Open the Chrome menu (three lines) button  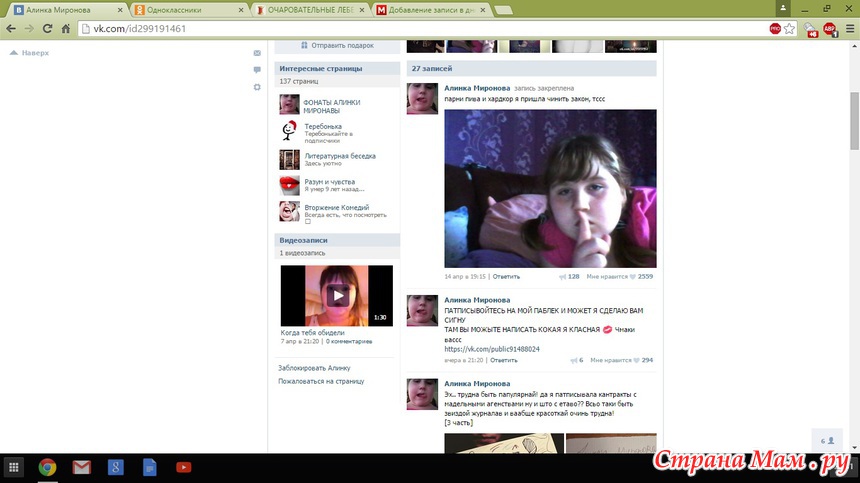[845, 29]
